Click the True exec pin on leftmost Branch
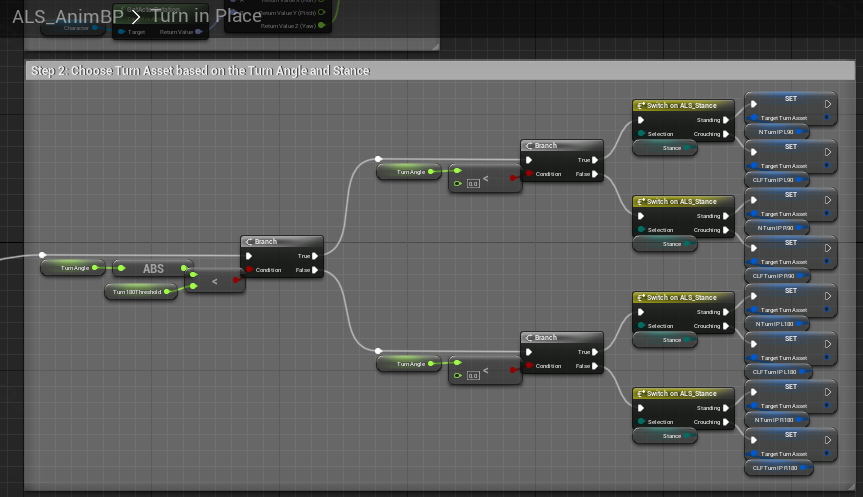863x497 pixels. (x=317, y=256)
